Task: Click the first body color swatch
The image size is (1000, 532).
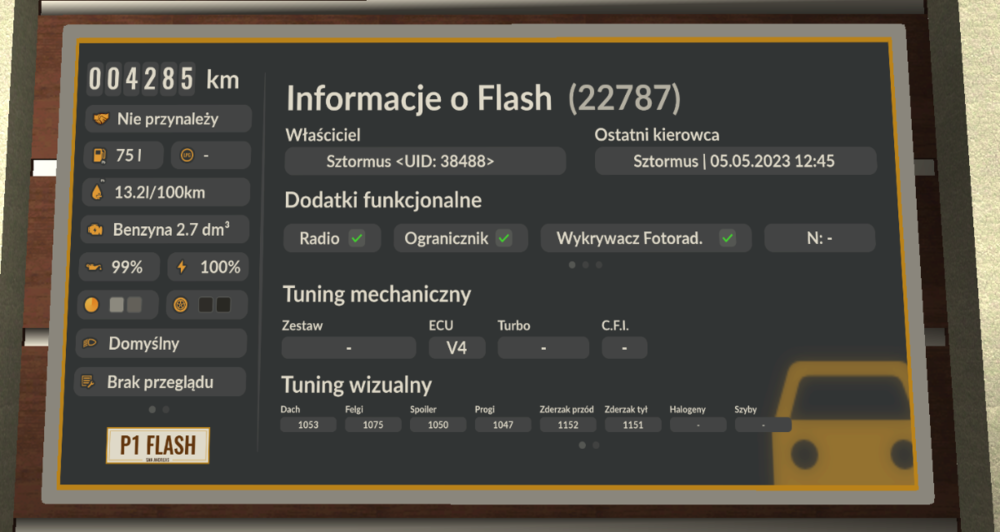Action: (x=116, y=305)
